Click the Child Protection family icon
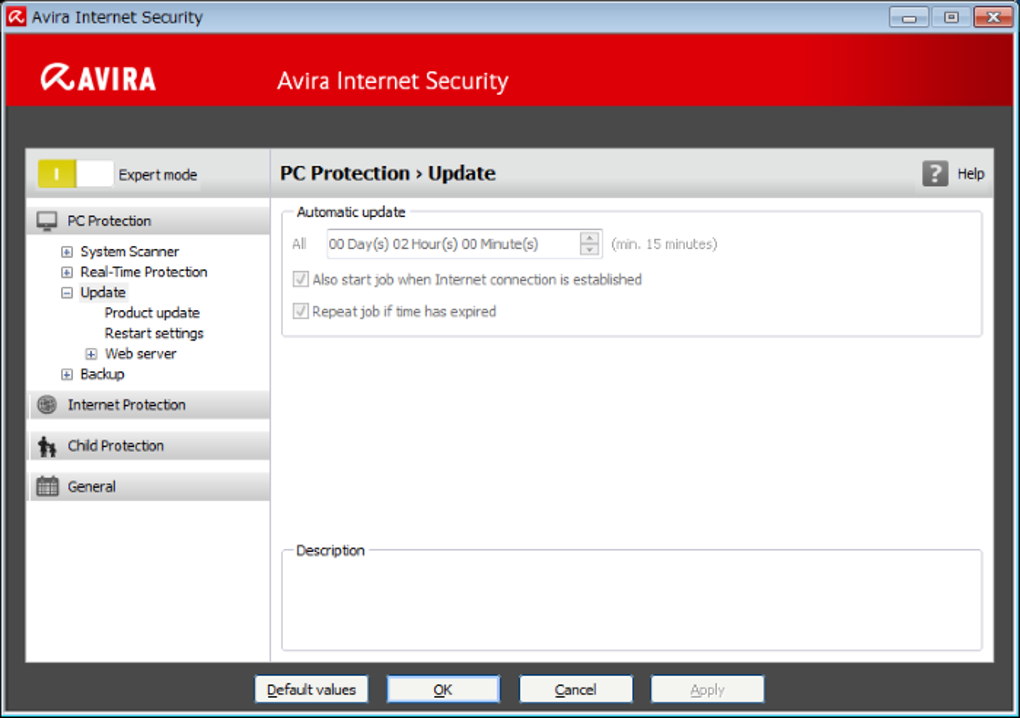The width and height of the screenshot is (1020, 718). [x=47, y=446]
